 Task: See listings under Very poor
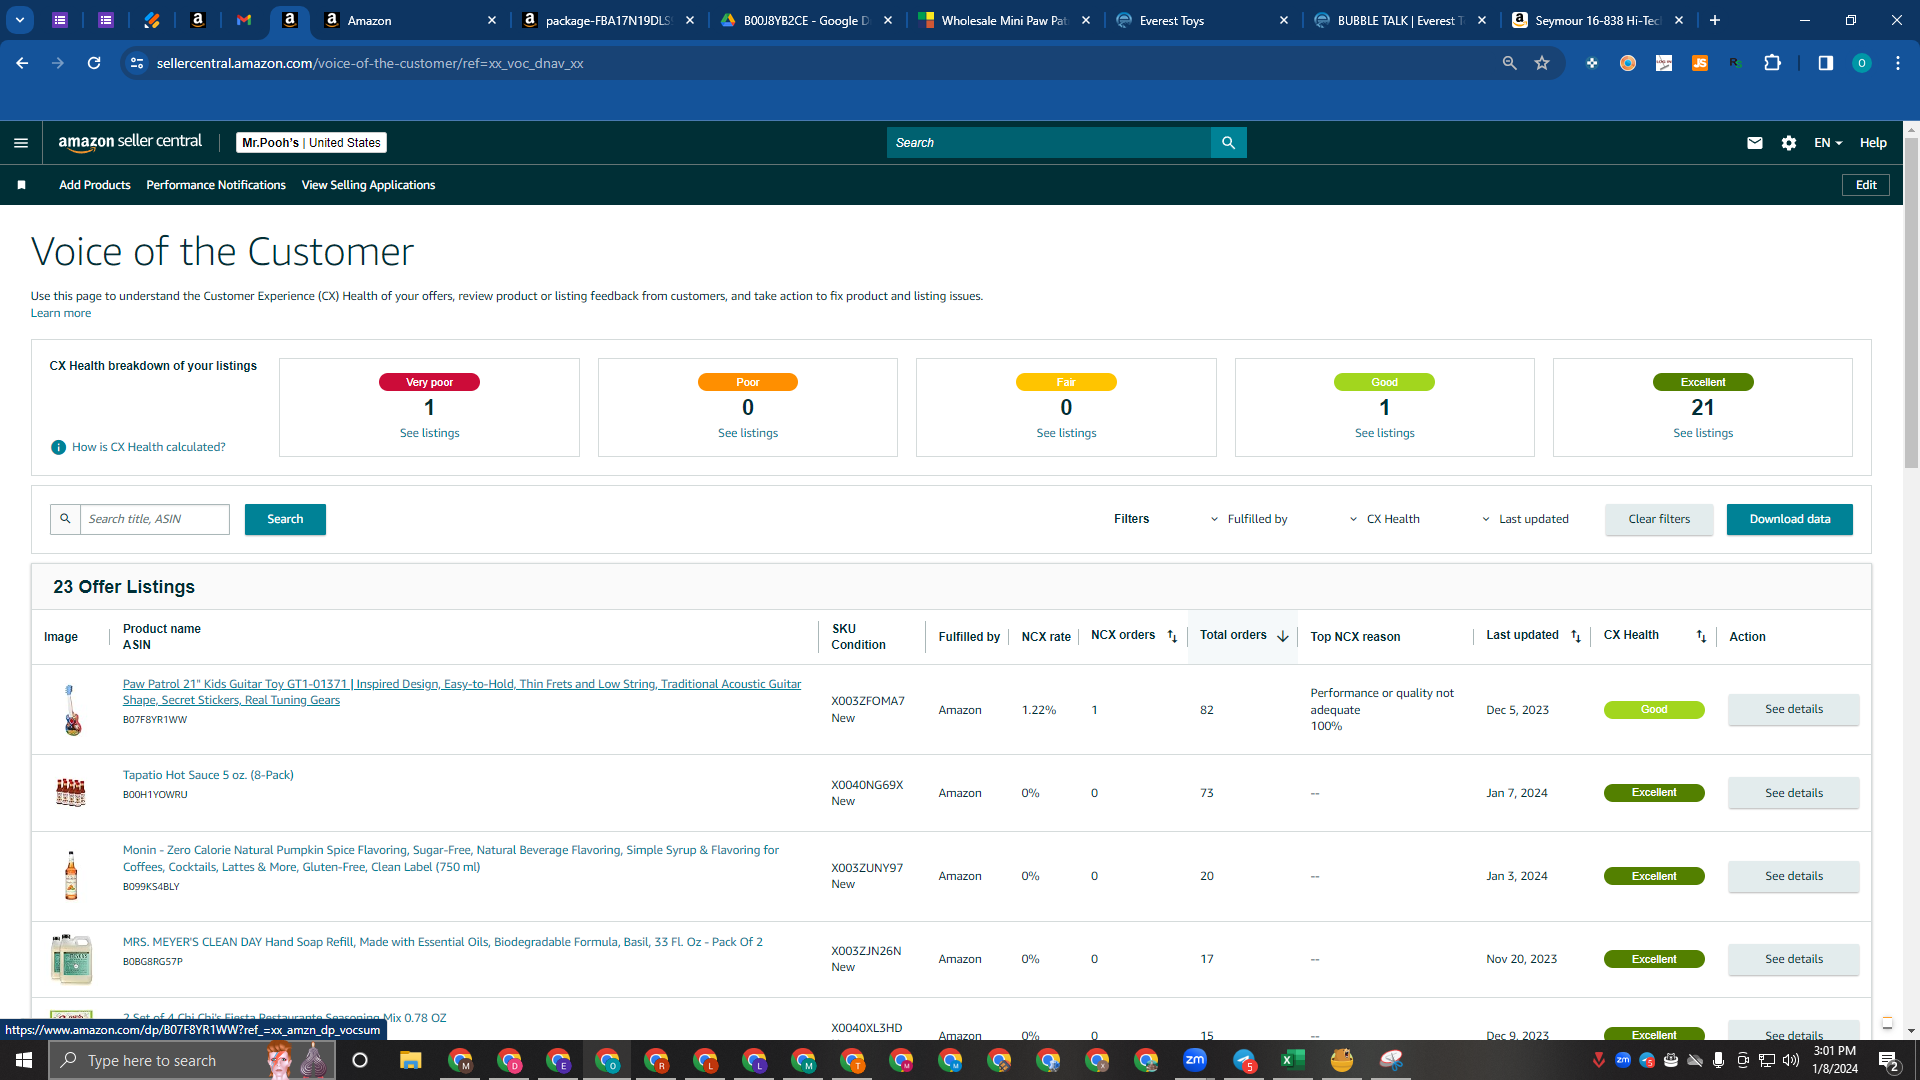pos(429,433)
